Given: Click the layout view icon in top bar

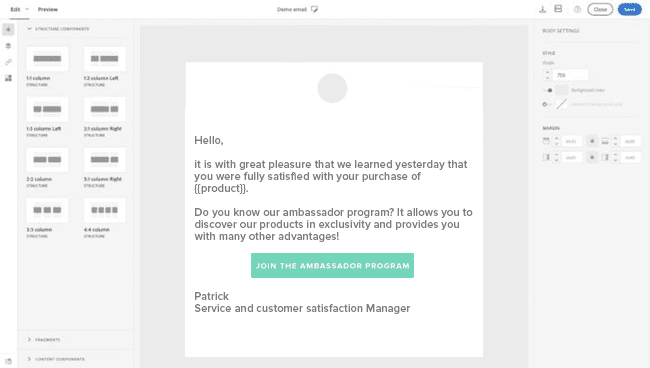Looking at the screenshot, I should [558, 9].
